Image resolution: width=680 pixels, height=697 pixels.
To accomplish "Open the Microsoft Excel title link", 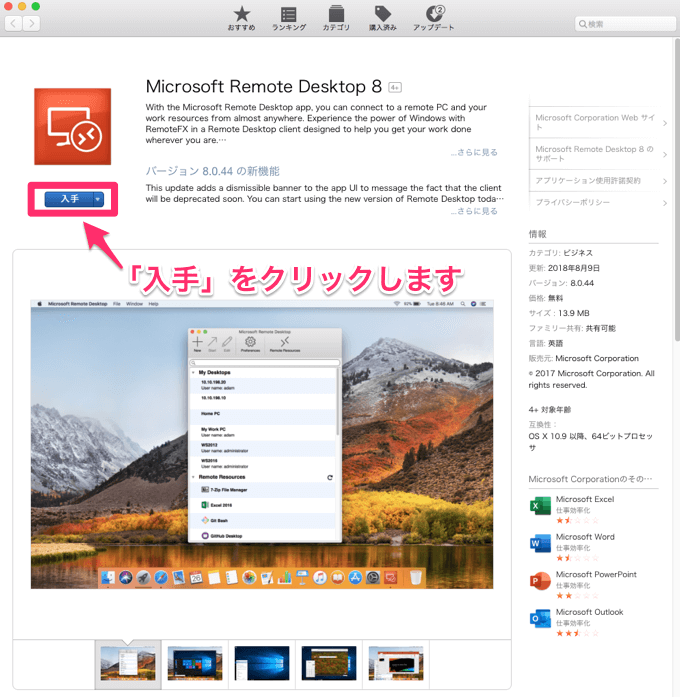I will click(x=585, y=499).
